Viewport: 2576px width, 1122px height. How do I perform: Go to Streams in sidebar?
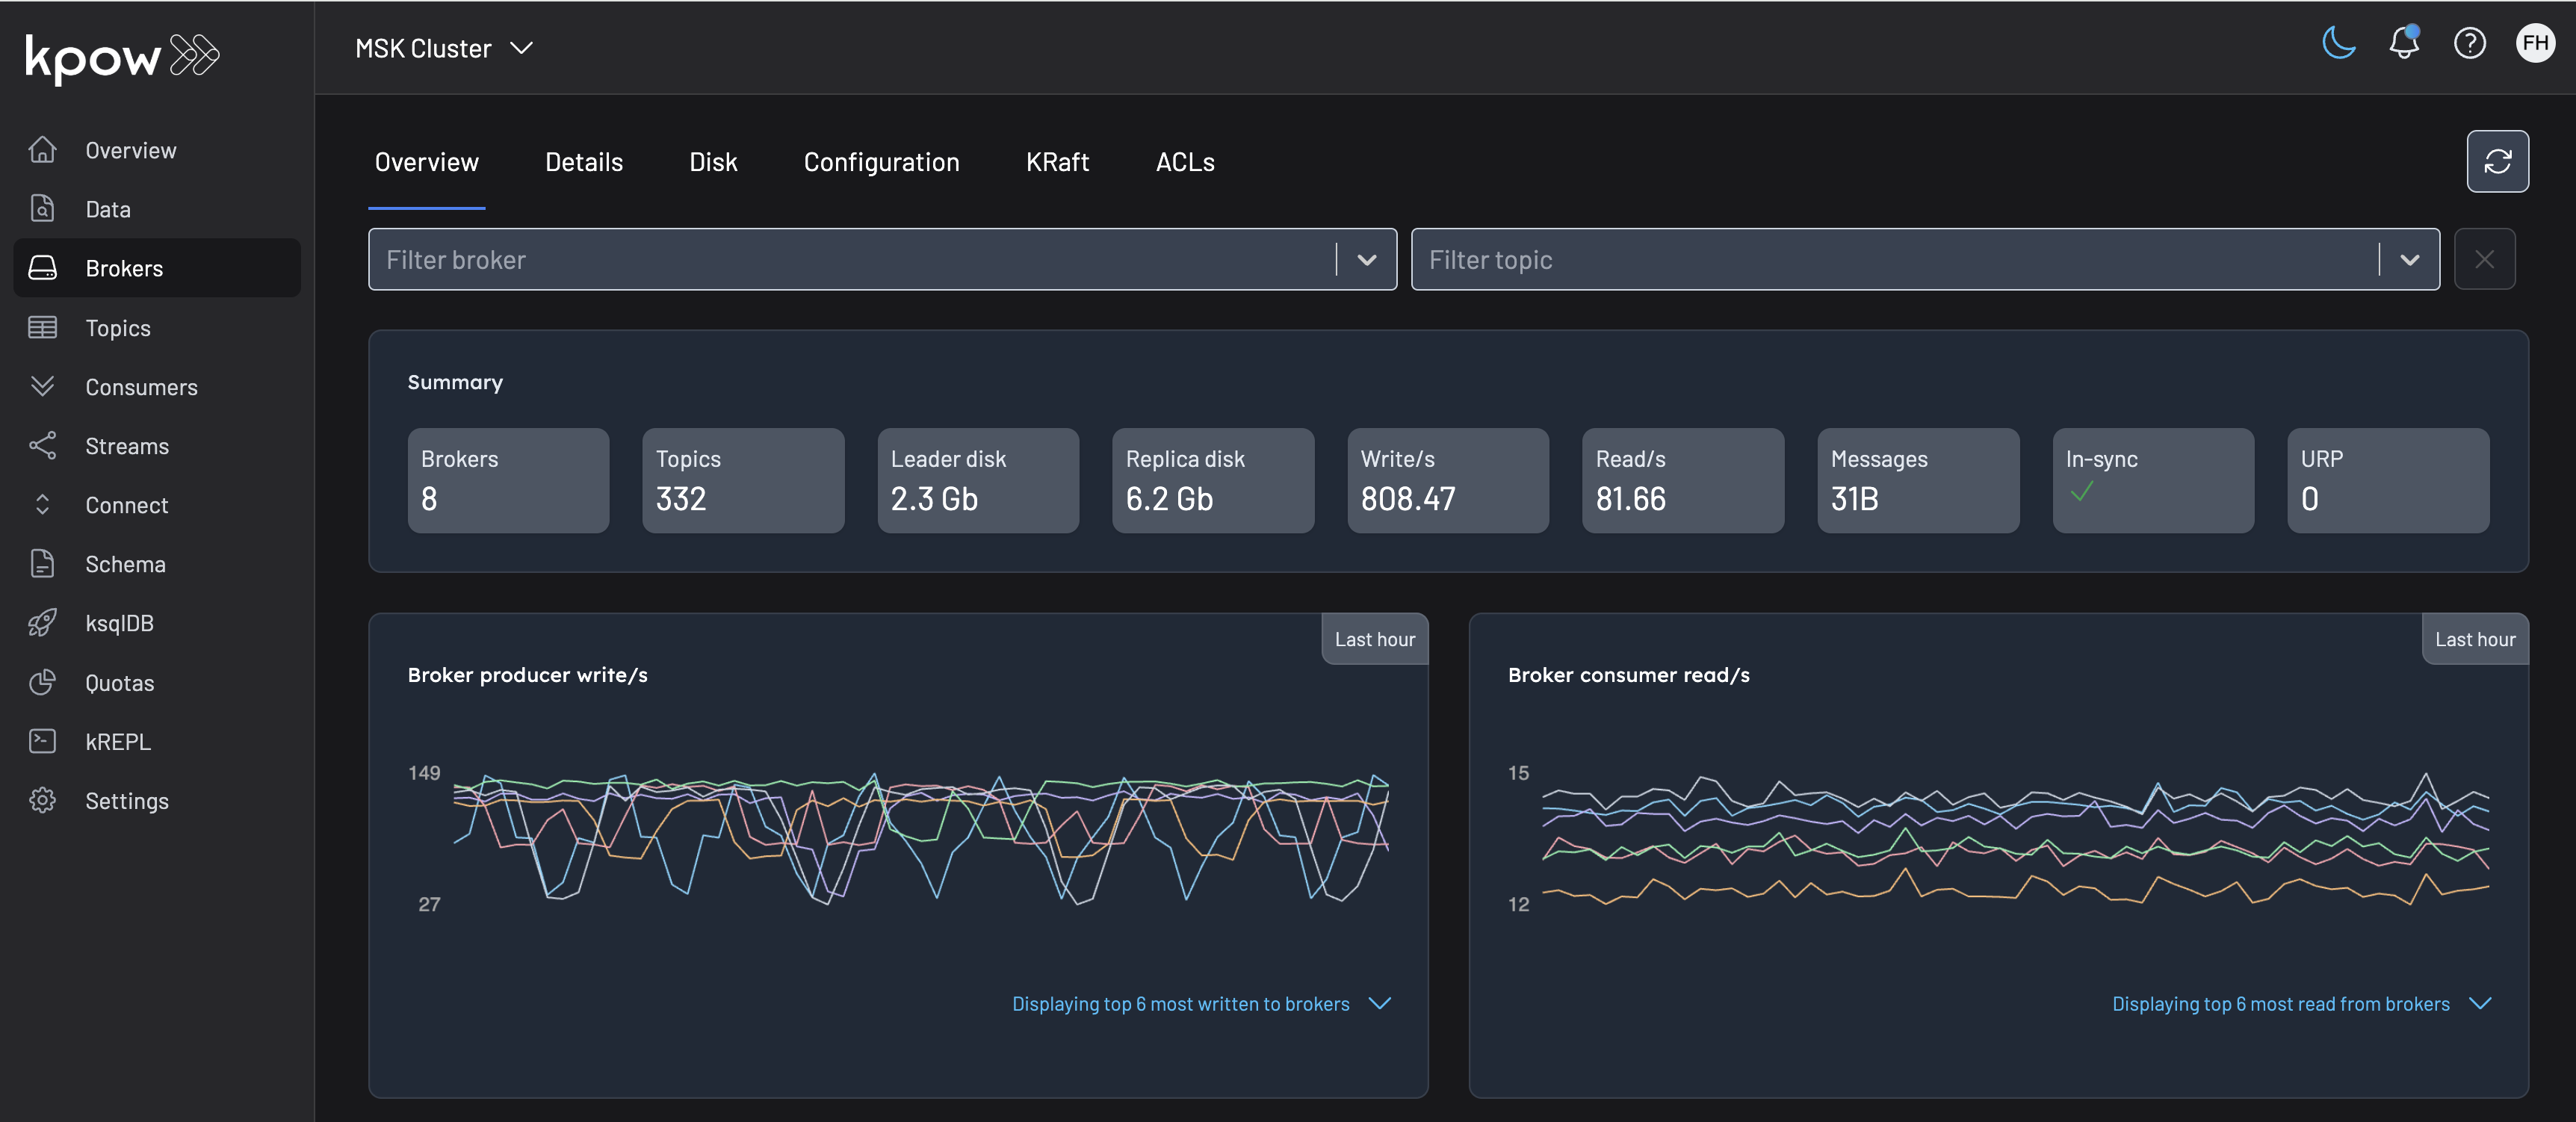tap(126, 446)
